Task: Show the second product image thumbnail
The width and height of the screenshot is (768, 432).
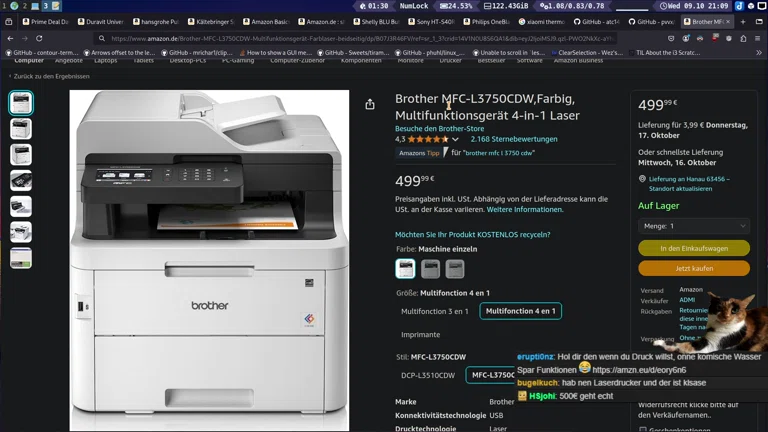Action: 21,128
